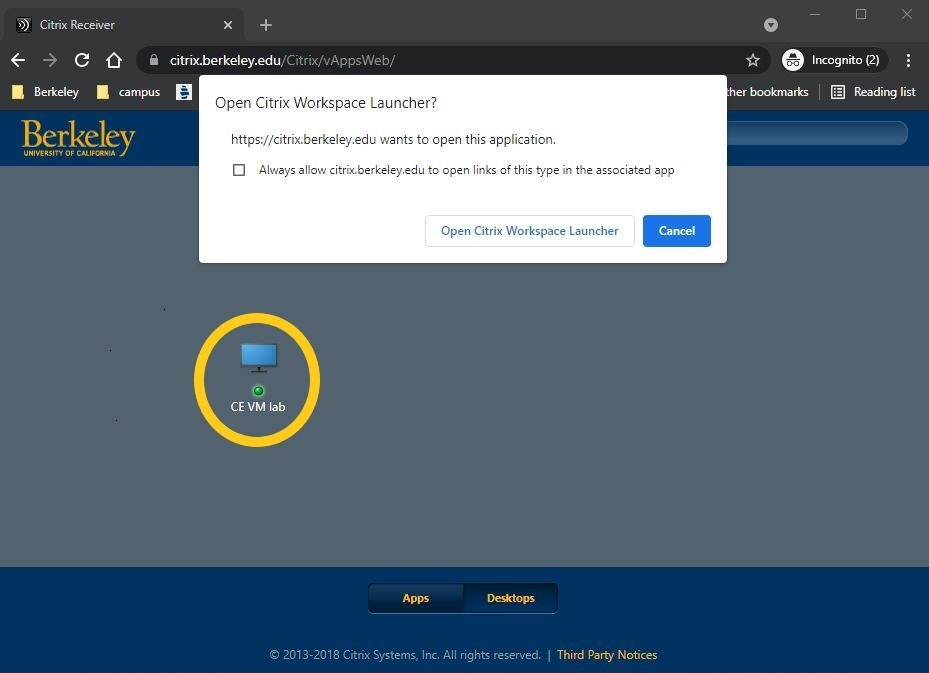Minimize the browser window
The height and width of the screenshot is (673, 929).
click(815, 14)
